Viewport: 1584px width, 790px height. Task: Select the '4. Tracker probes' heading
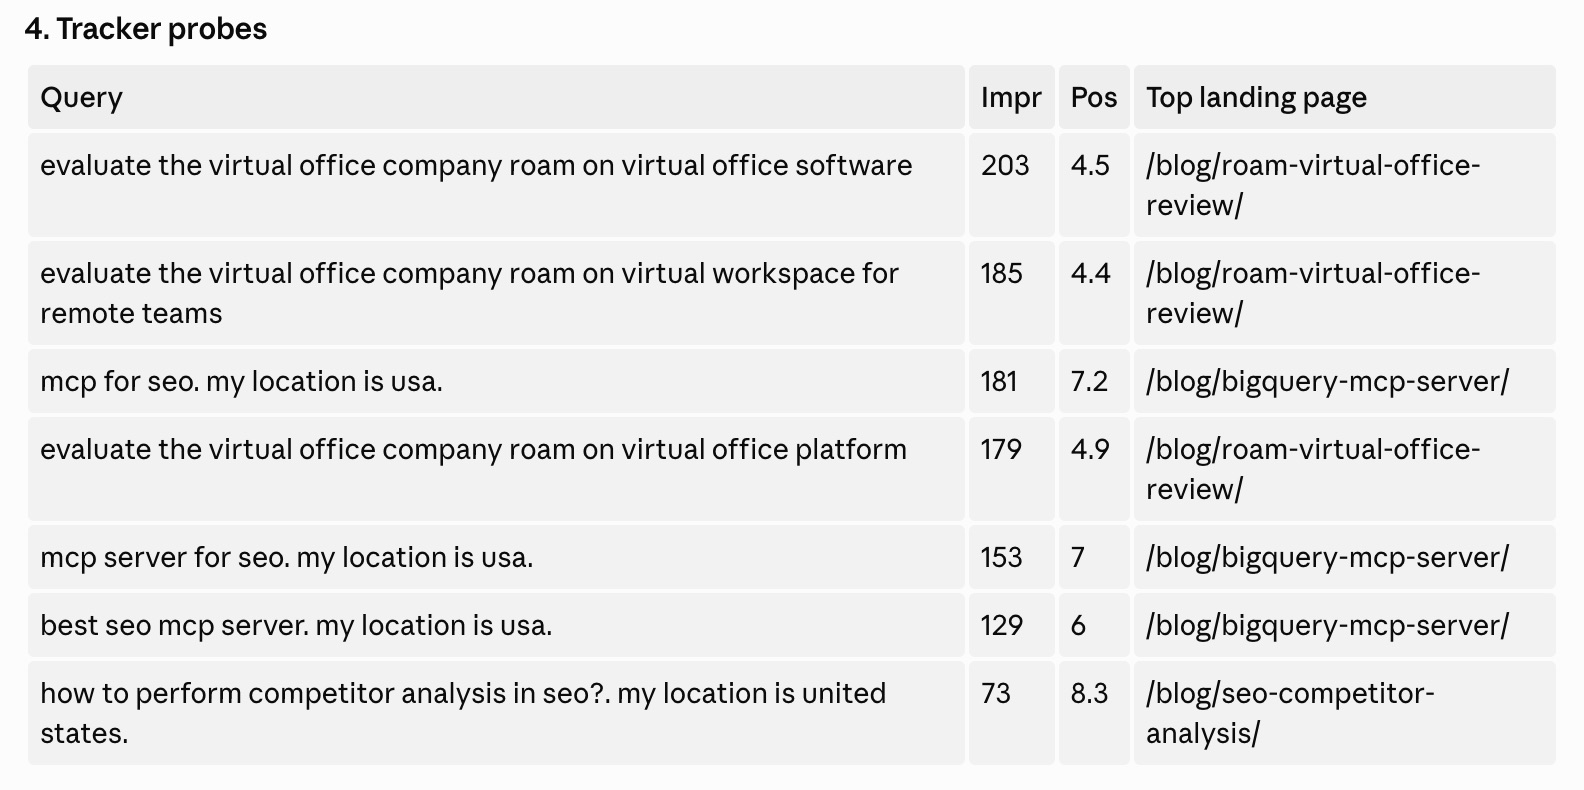click(146, 29)
